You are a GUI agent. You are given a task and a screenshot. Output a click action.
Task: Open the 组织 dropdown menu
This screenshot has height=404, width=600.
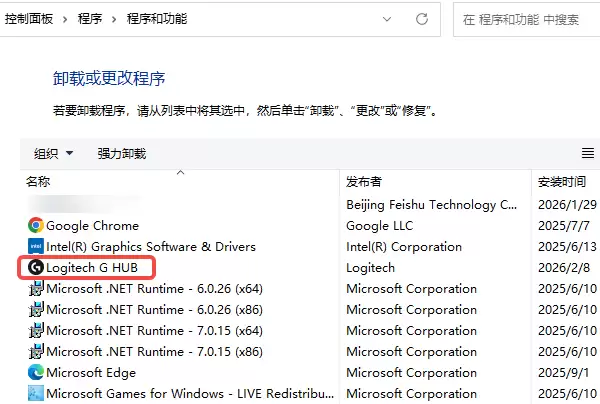point(53,154)
